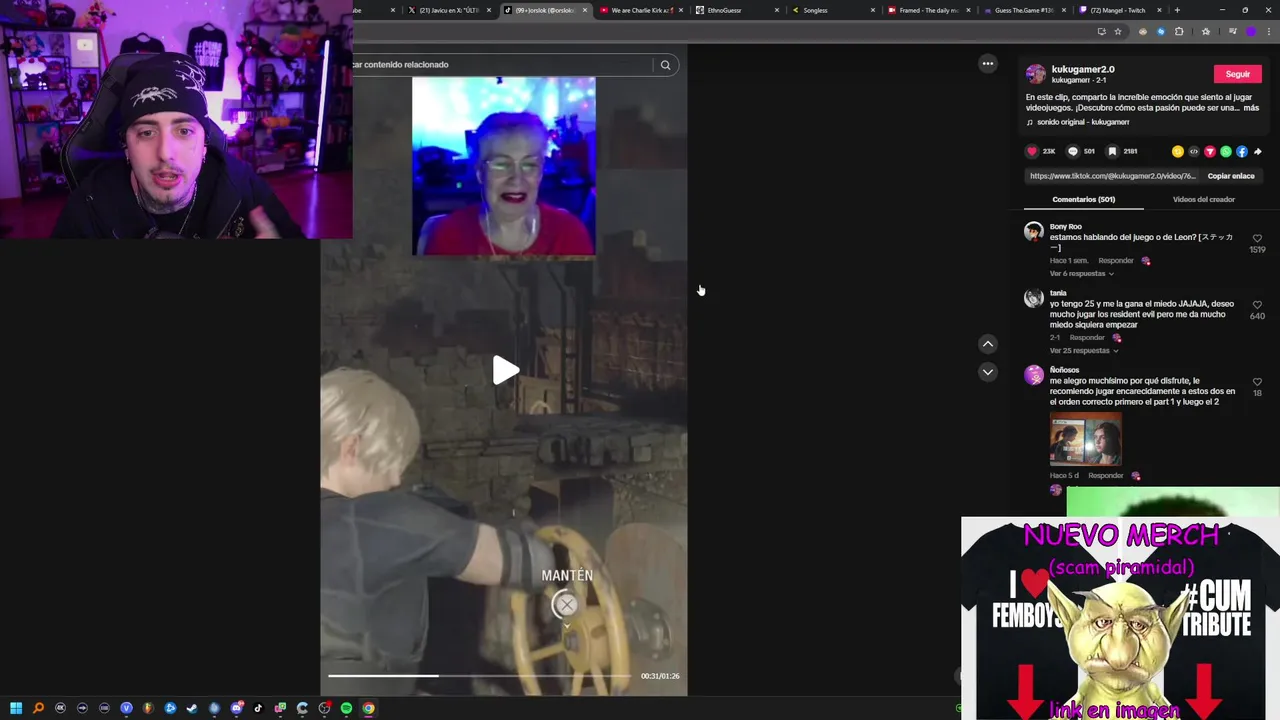Share the video via Facebook icon
Viewport: 1280px width, 720px height.
(x=1241, y=152)
